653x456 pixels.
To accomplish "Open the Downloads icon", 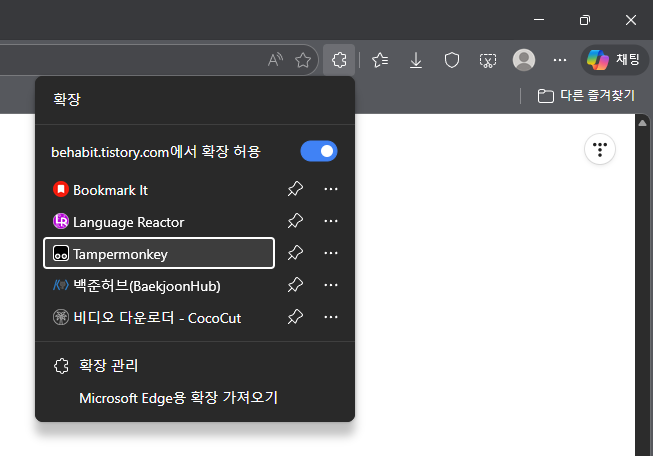I will (x=416, y=60).
